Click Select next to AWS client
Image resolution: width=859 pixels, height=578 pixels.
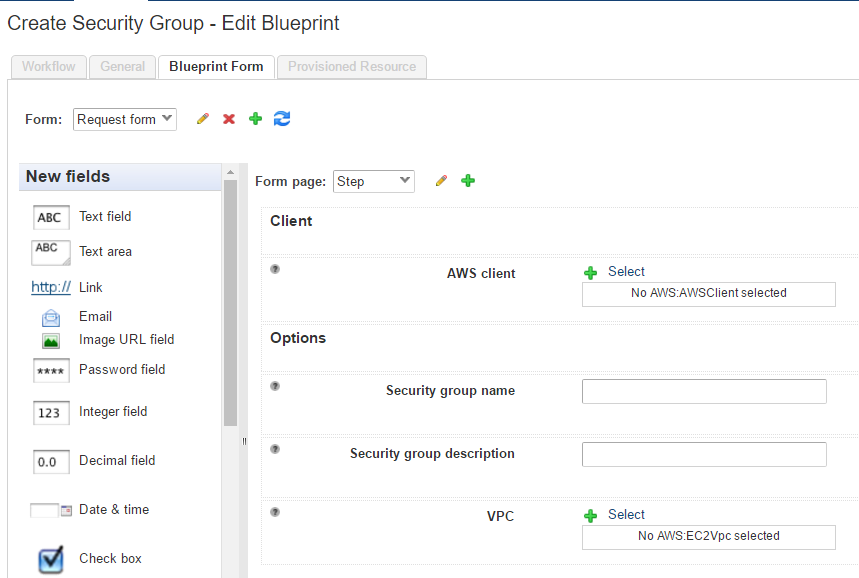[624, 271]
